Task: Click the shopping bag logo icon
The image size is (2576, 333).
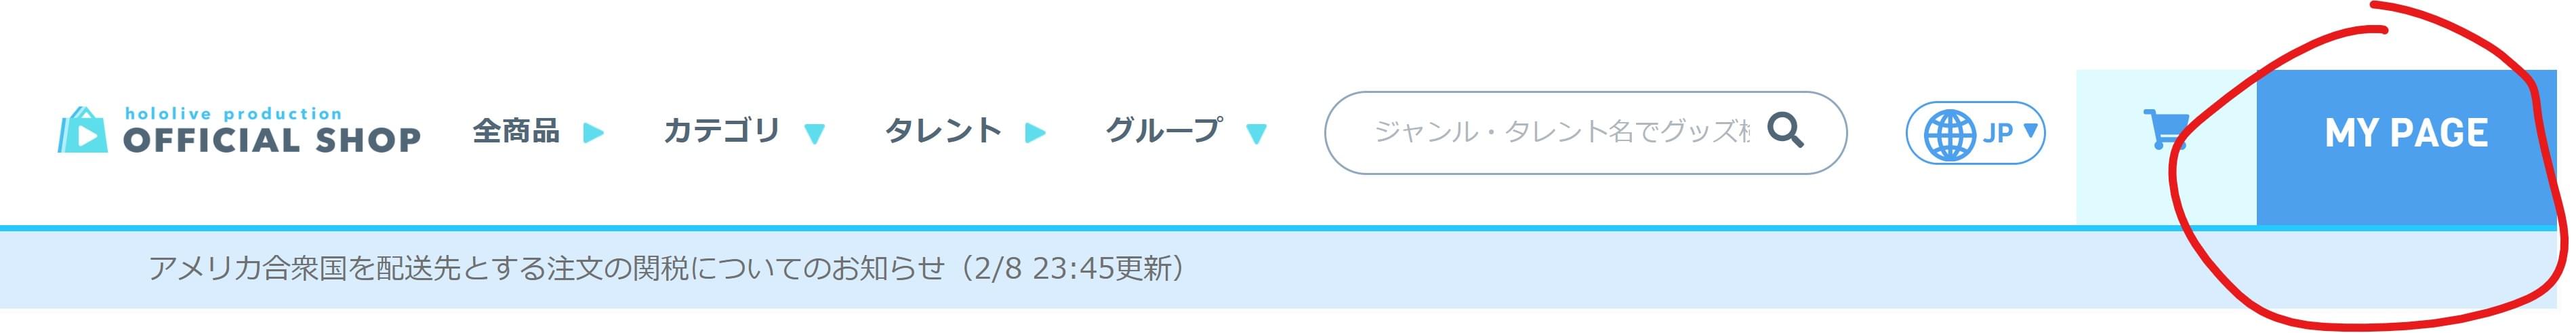Action: point(82,130)
